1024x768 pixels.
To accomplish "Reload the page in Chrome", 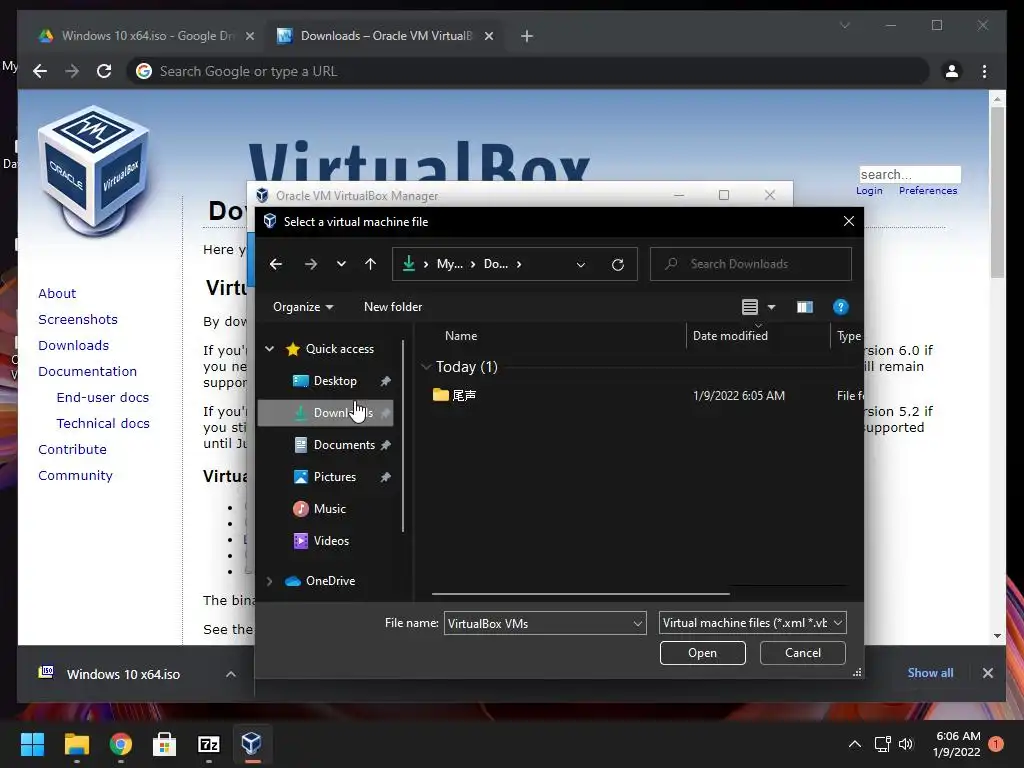I will click(104, 71).
